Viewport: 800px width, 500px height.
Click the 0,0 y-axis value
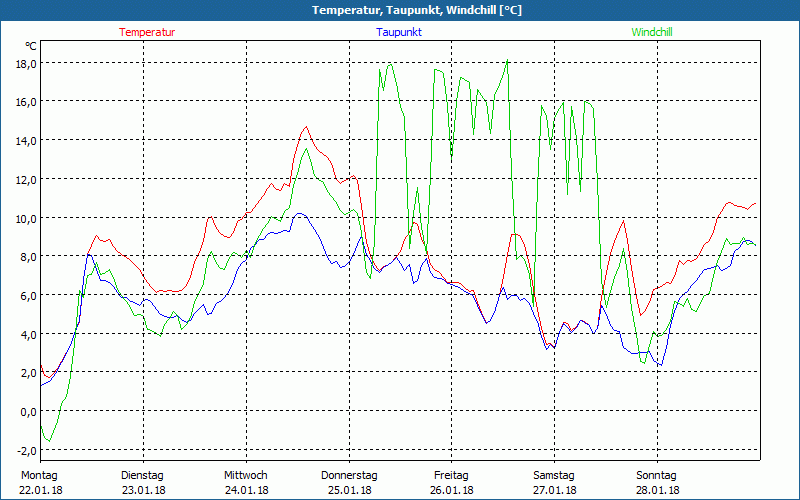coord(28,411)
